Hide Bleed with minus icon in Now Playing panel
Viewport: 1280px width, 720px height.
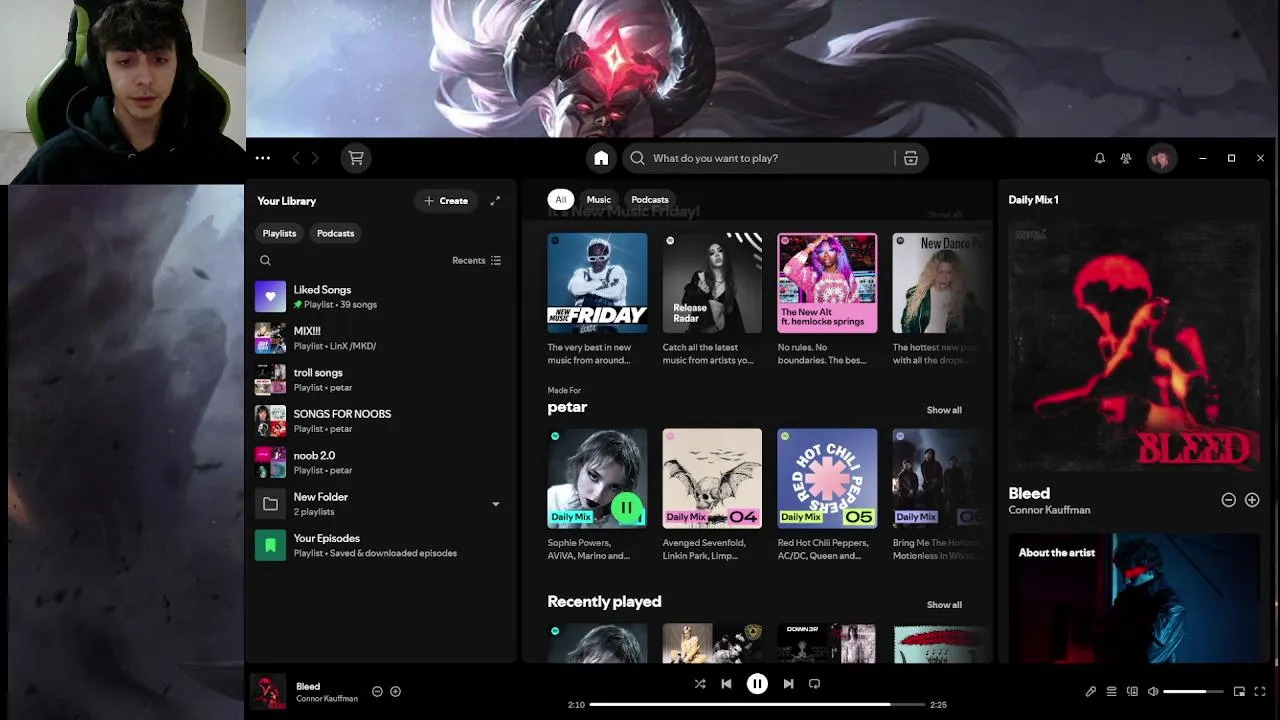pos(1228,500)
